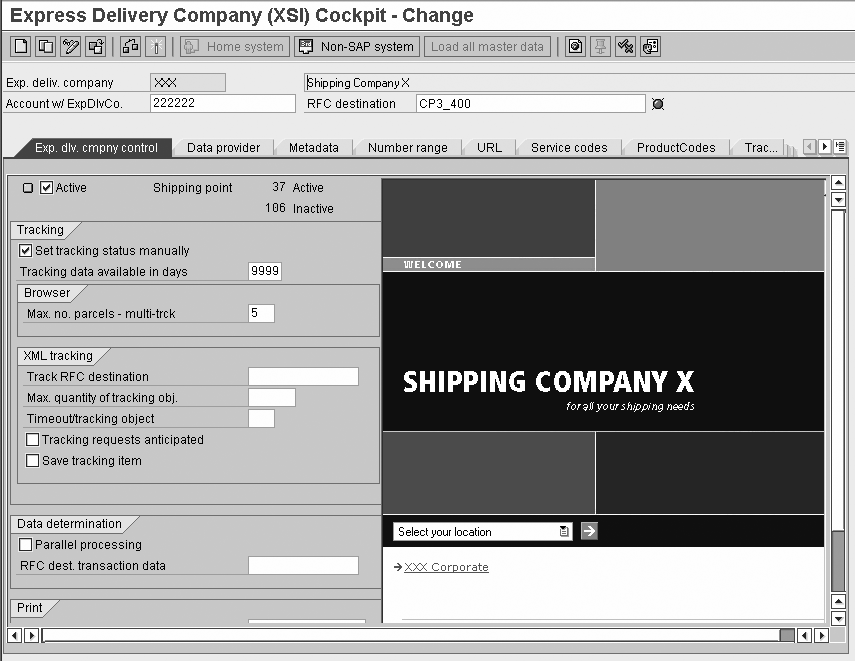Click the grayed pin toolbar icon
Viewport: 855px width, 661px height.
[x=600, y=46]
